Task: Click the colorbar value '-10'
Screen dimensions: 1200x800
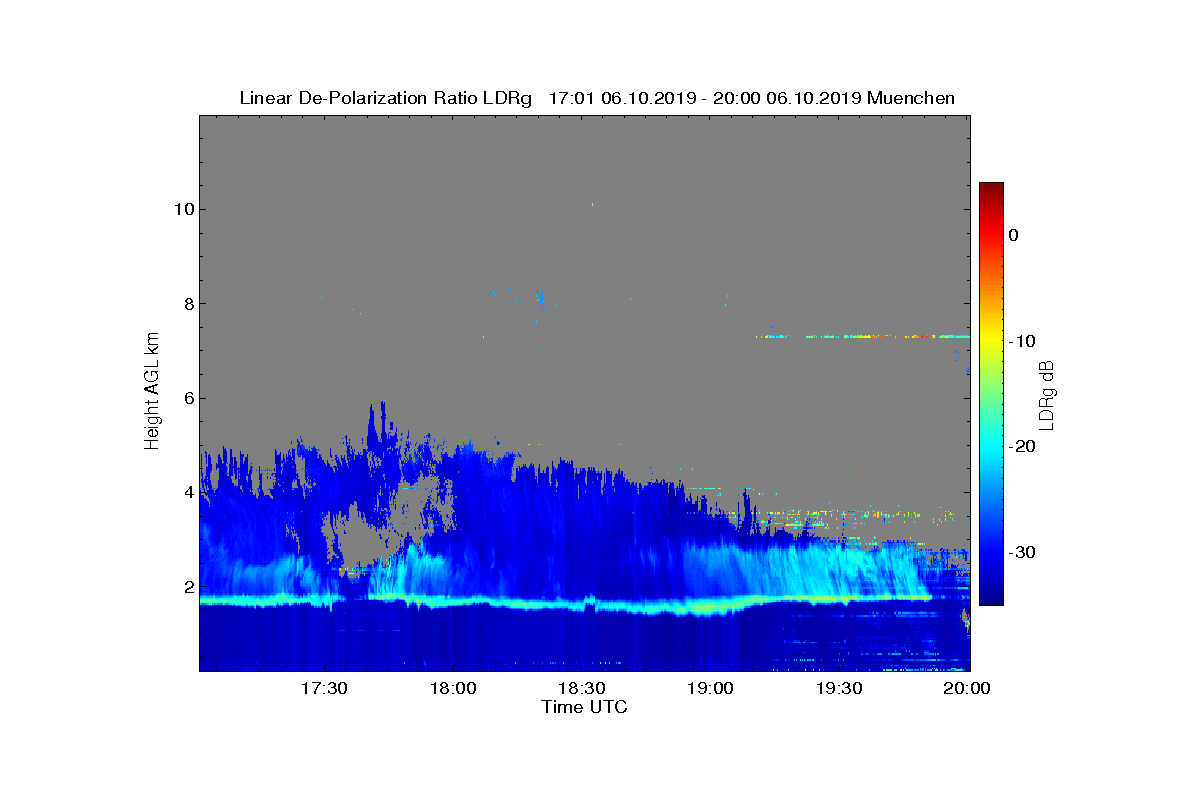Action: tap(1022, 341)
